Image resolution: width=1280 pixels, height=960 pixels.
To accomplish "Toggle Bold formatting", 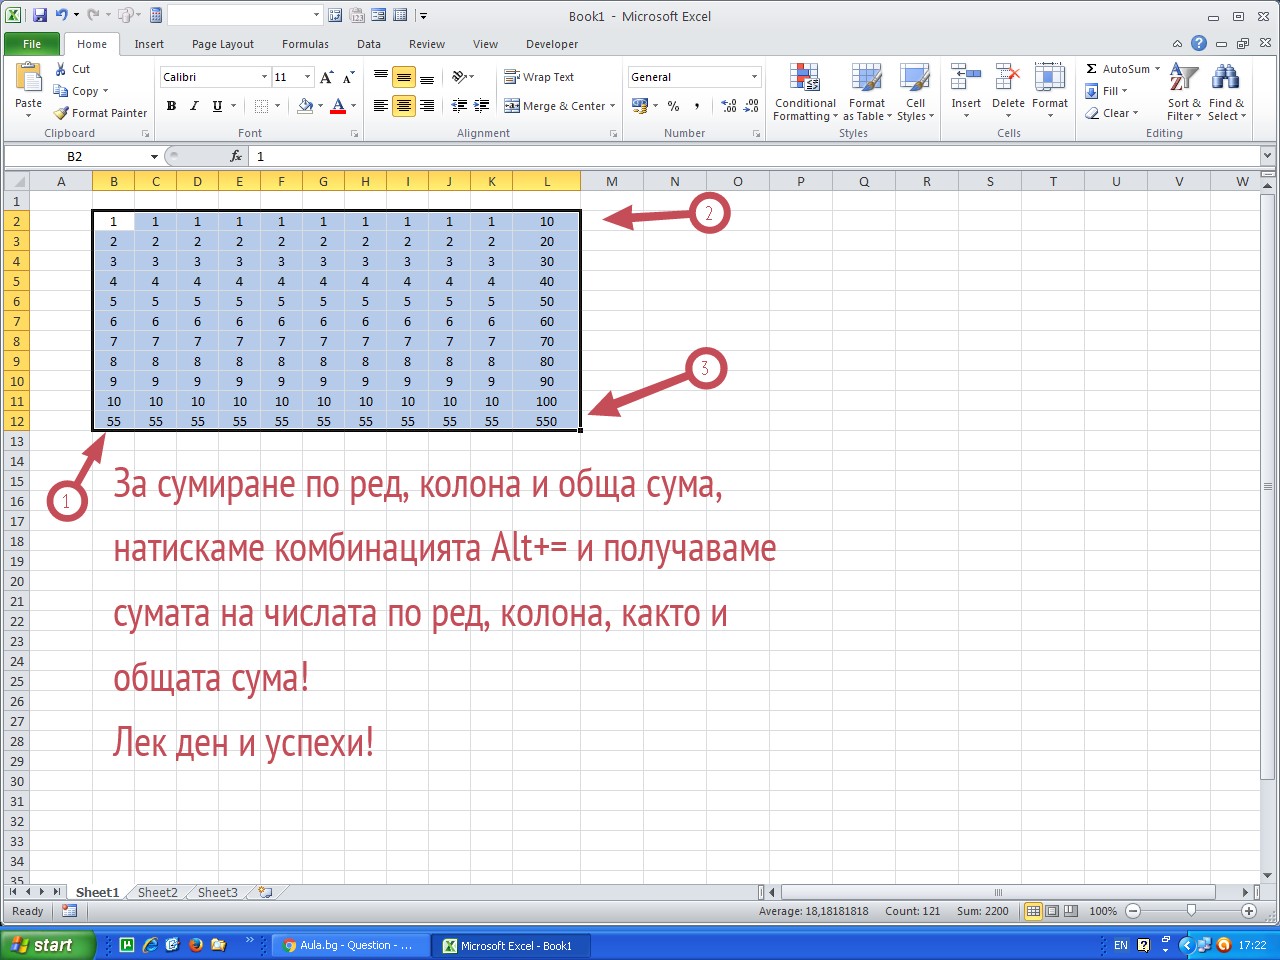I will click(172, 106).
